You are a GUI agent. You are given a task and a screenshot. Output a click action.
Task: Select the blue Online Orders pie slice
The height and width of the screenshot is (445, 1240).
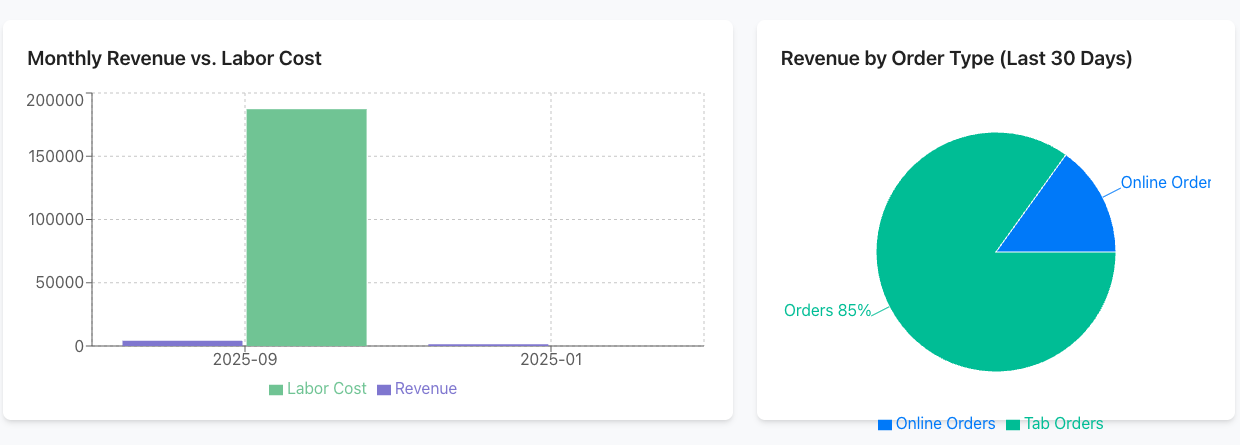click(x=1075, y=215)
